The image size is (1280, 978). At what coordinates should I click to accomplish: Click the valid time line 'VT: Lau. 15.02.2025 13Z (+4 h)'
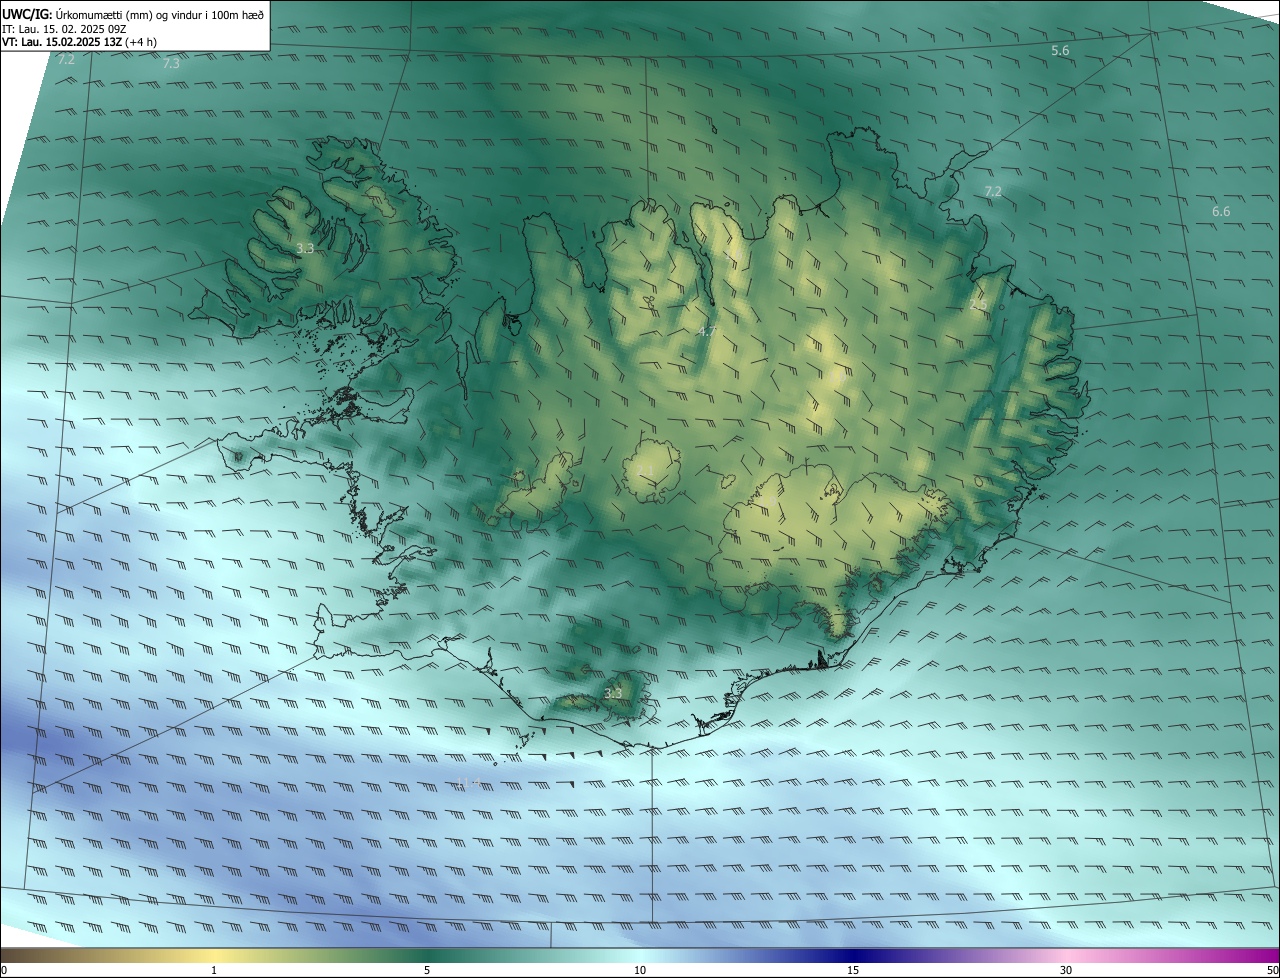point(80,42)
